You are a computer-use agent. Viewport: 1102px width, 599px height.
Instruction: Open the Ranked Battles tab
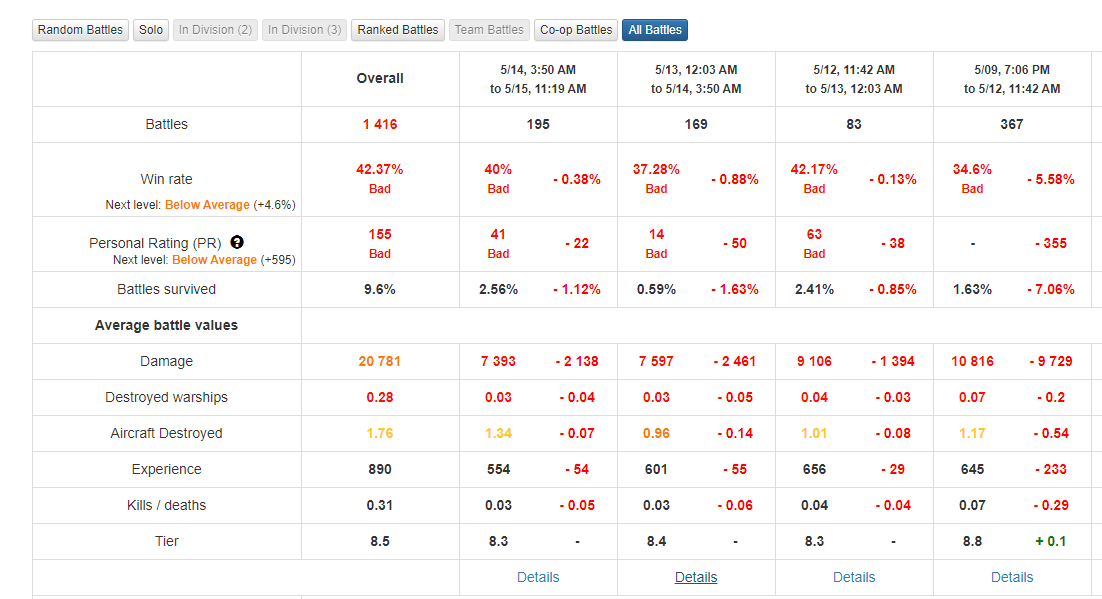[398, 30]
